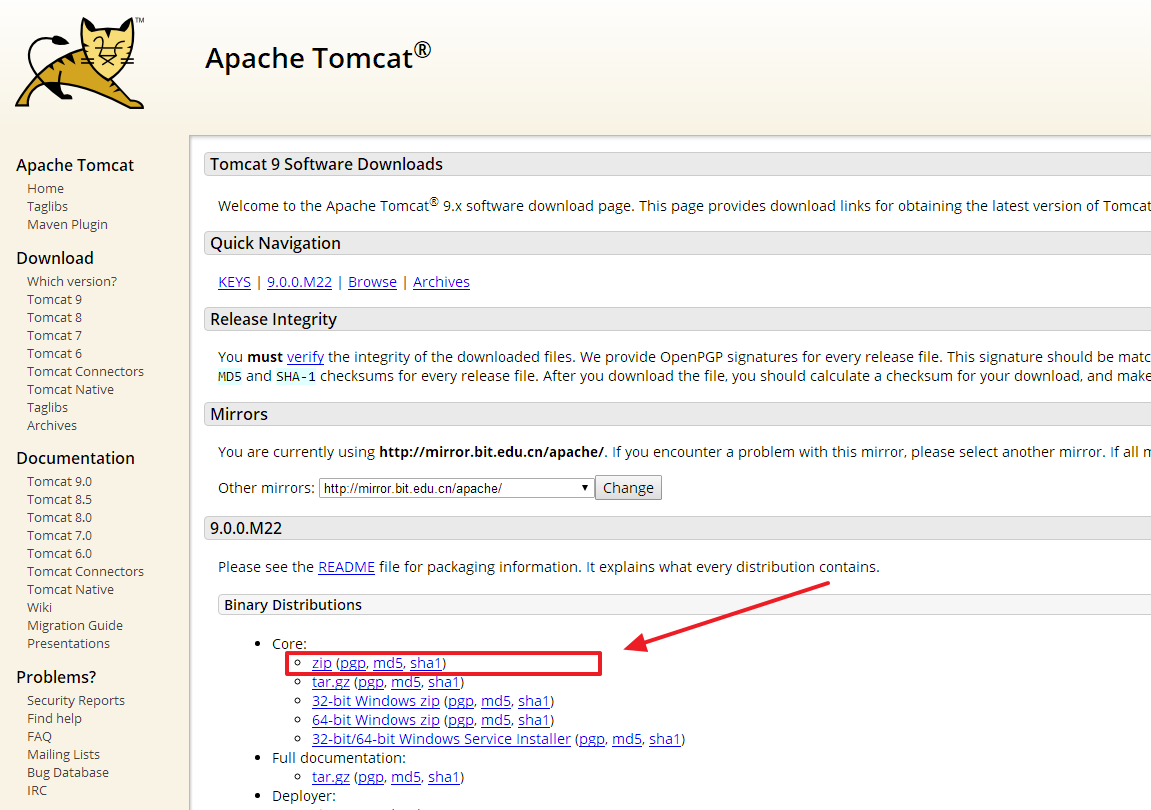Open pgp for 64-bit Windows zip
The width and height of the screenshot is (1151, 810).
coord(461,720)
